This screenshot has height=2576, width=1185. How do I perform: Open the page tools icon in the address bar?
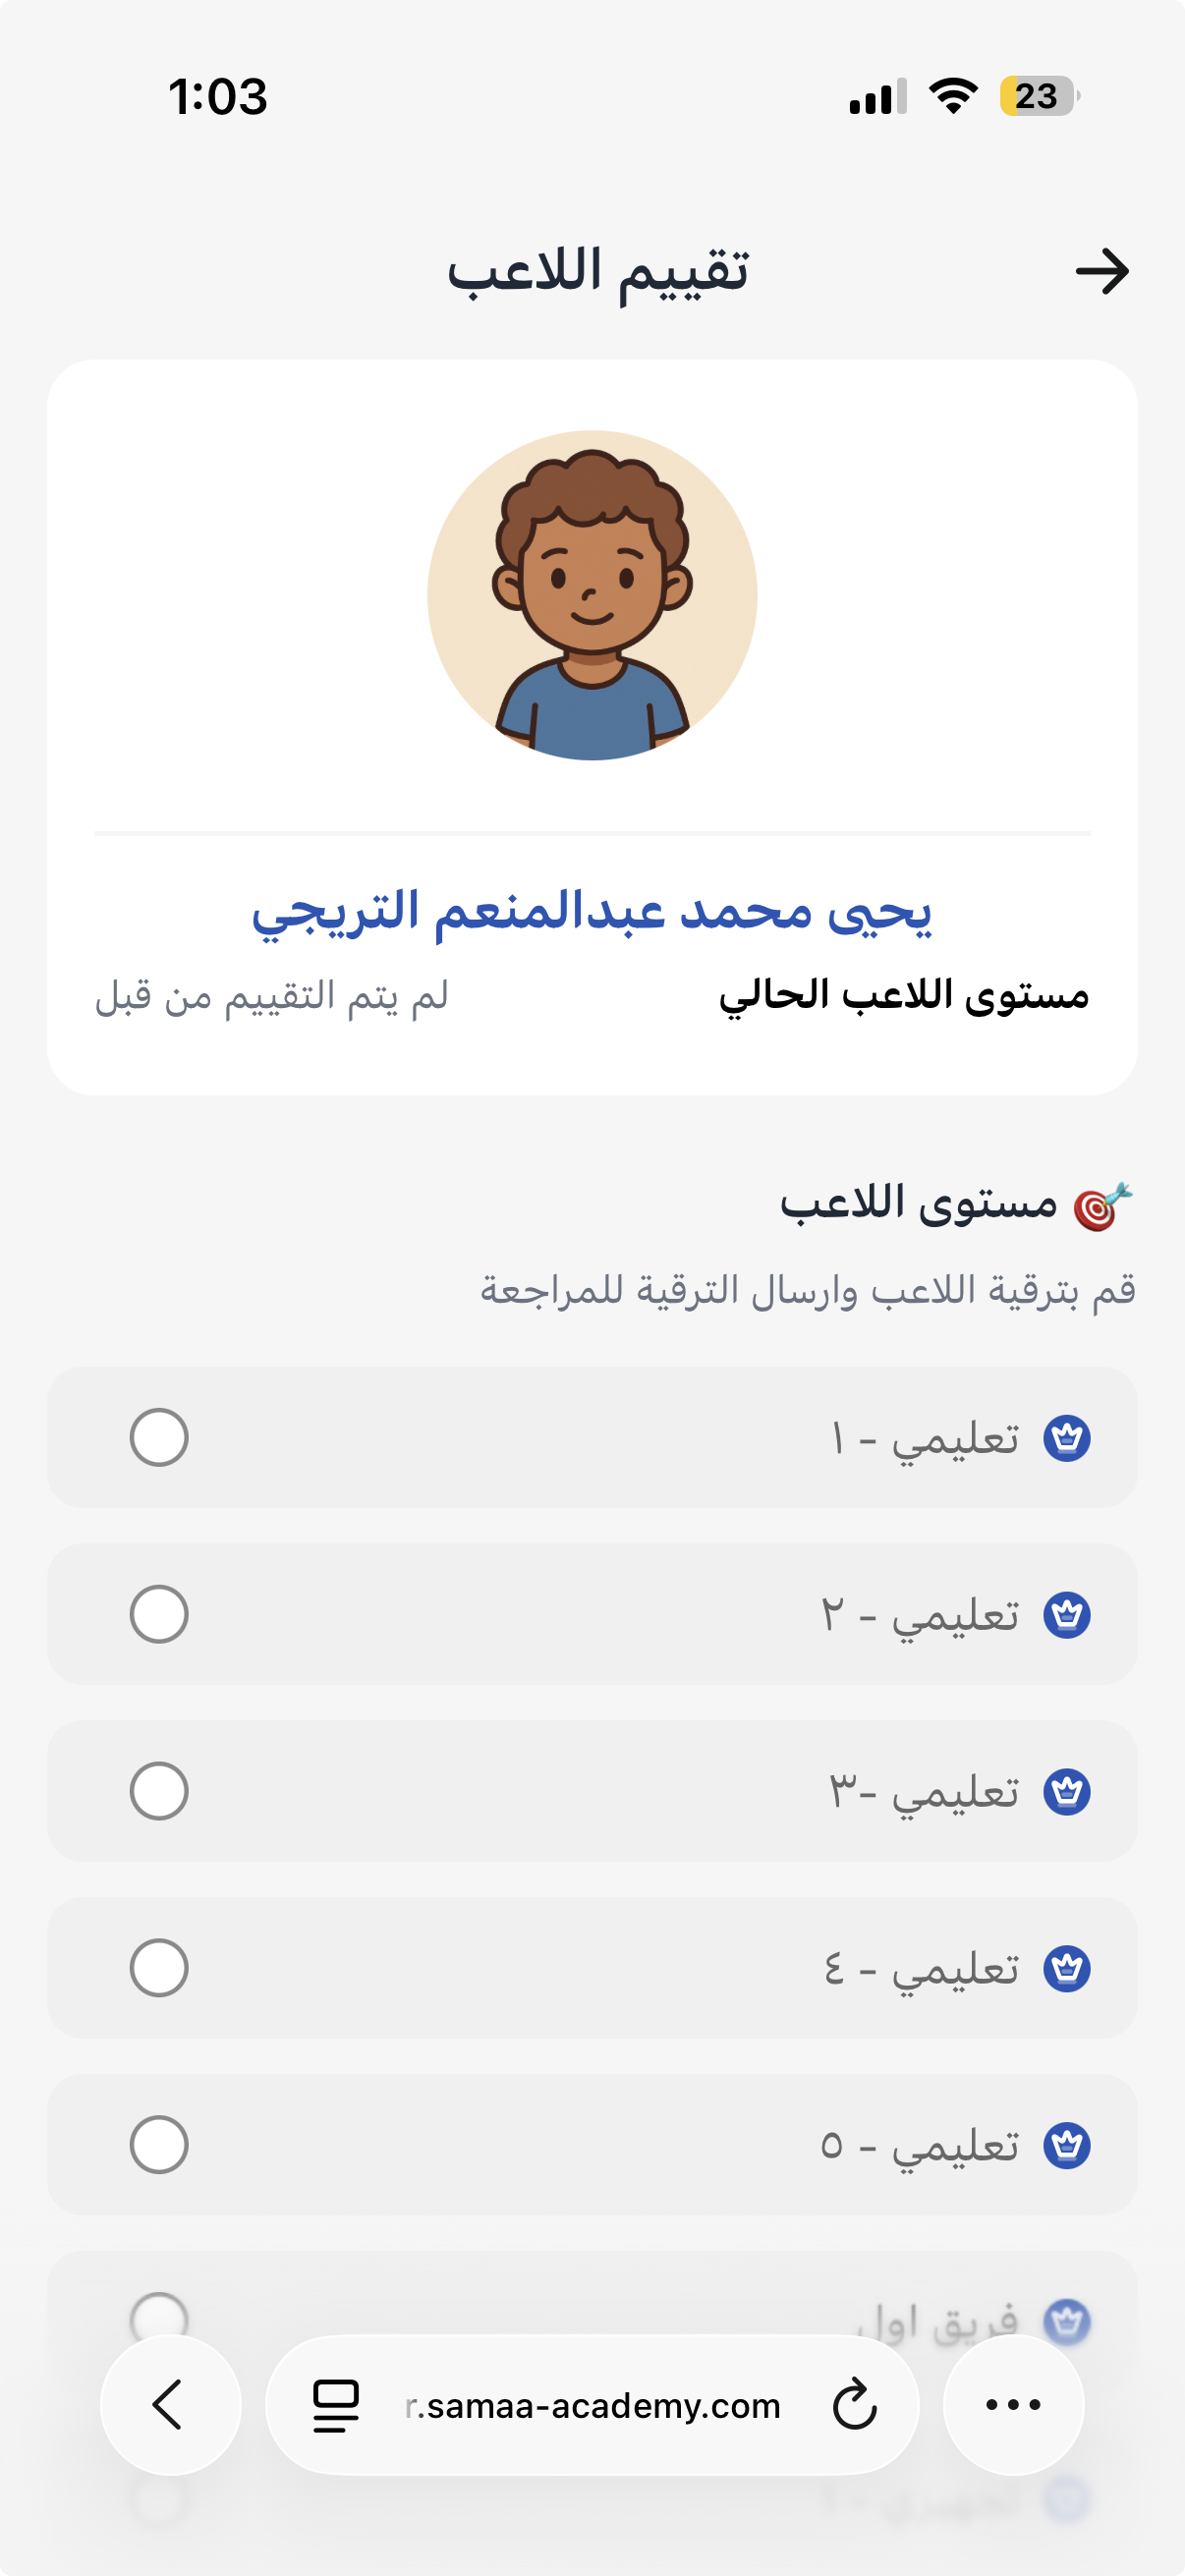coord(336,2405)
